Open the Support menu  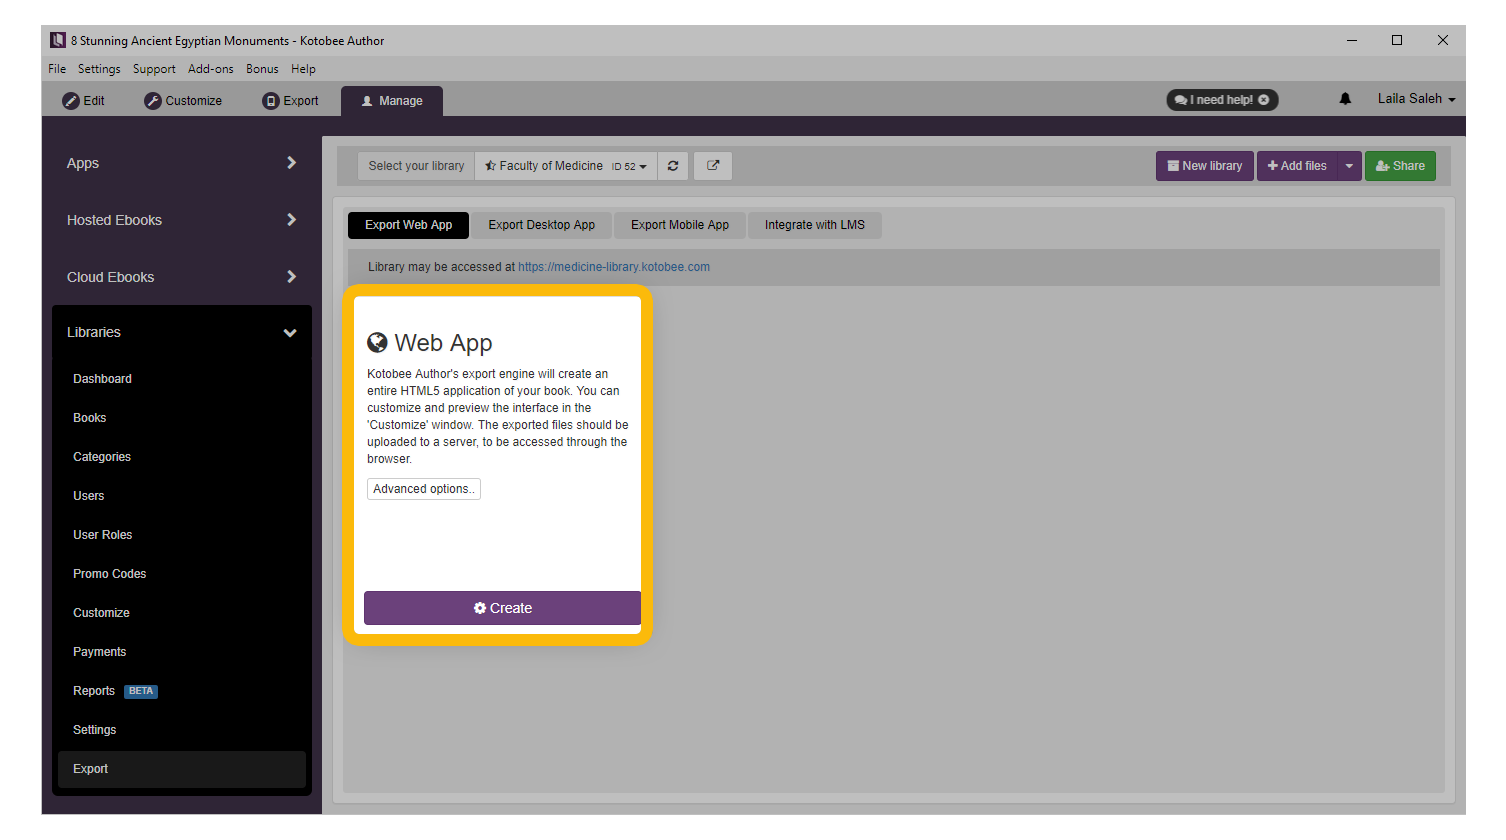tap(154, 69)
